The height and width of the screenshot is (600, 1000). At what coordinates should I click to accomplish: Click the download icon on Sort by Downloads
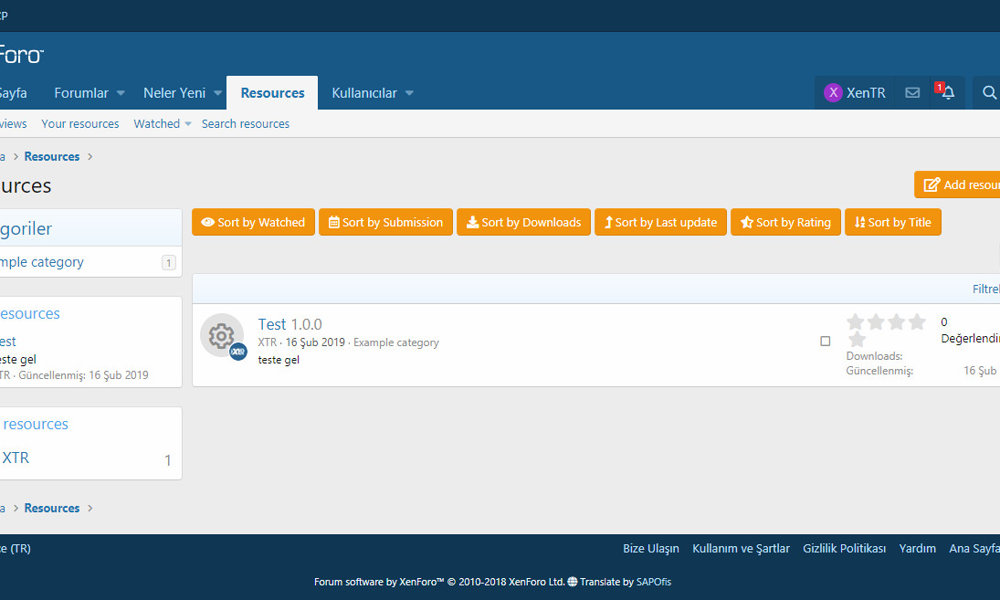[x=473, y=222]
